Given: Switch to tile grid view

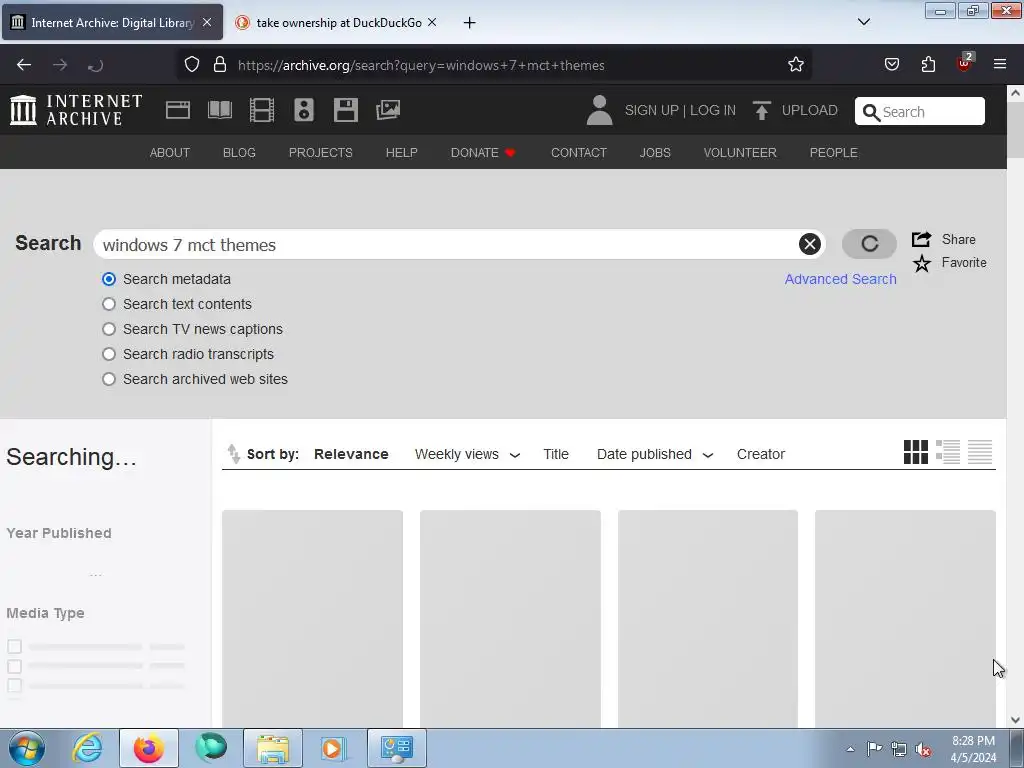Looking at the screenshot, I should (x=916, y=452).
